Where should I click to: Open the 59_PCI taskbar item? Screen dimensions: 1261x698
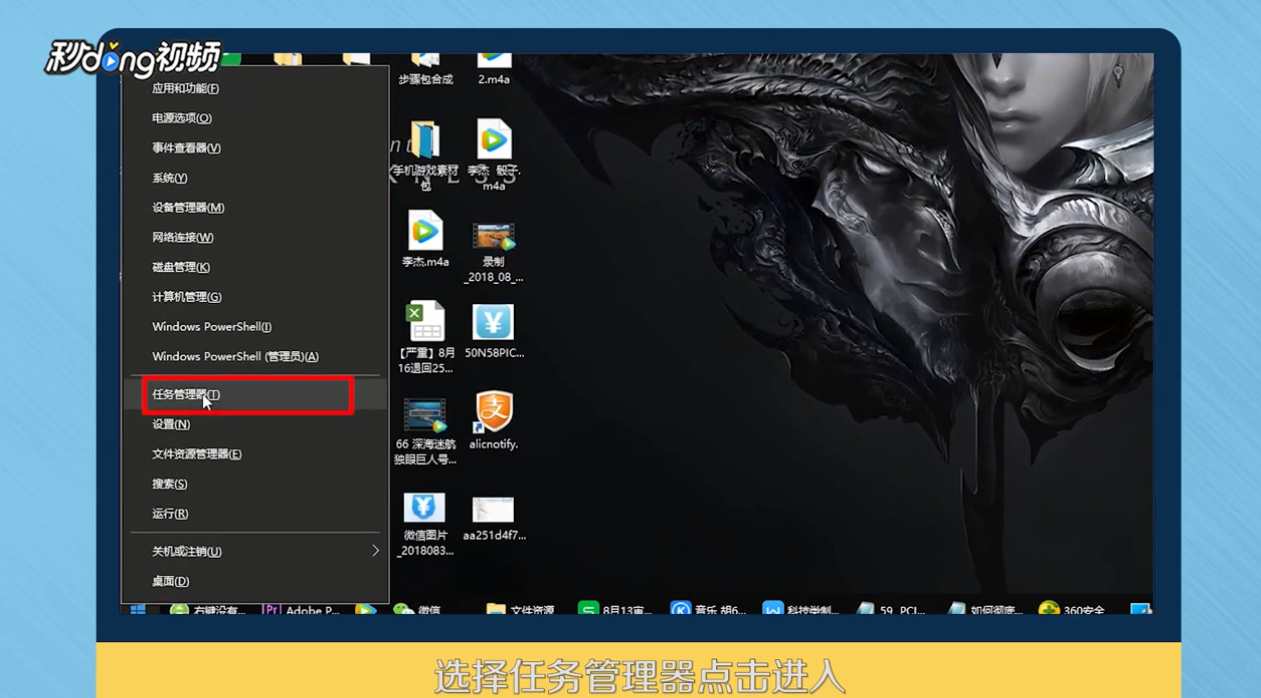[891, 609]
